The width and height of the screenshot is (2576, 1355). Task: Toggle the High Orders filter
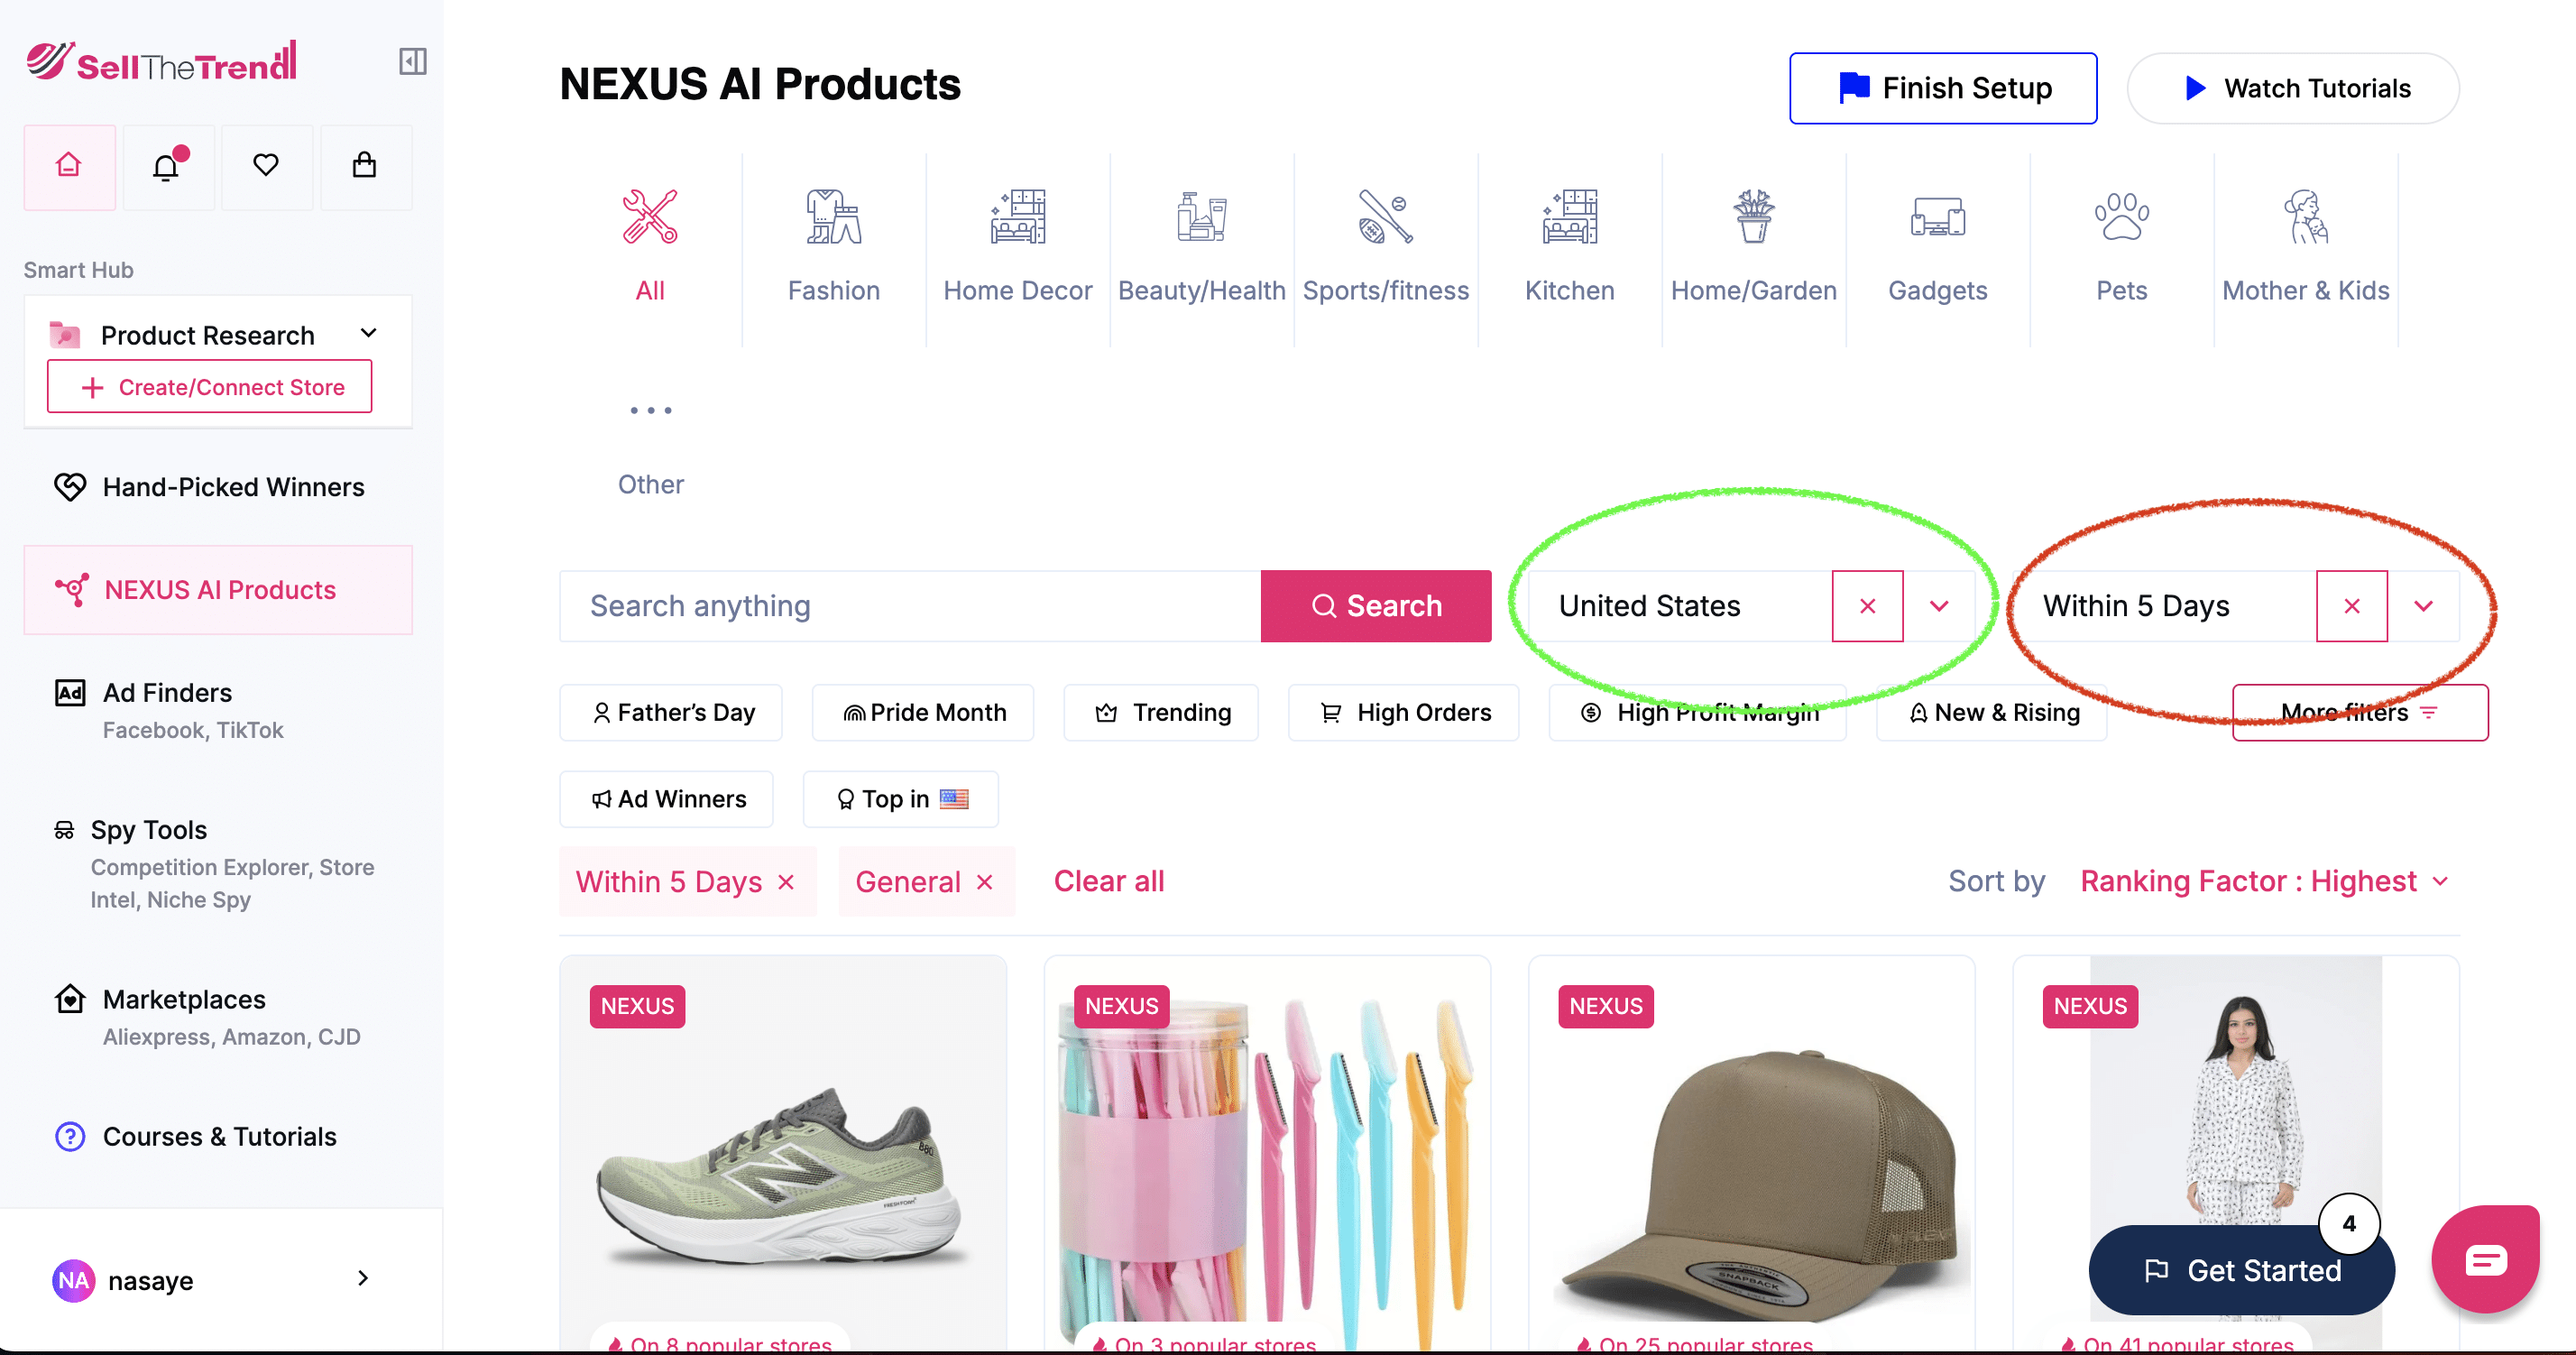pos(1403,712)
